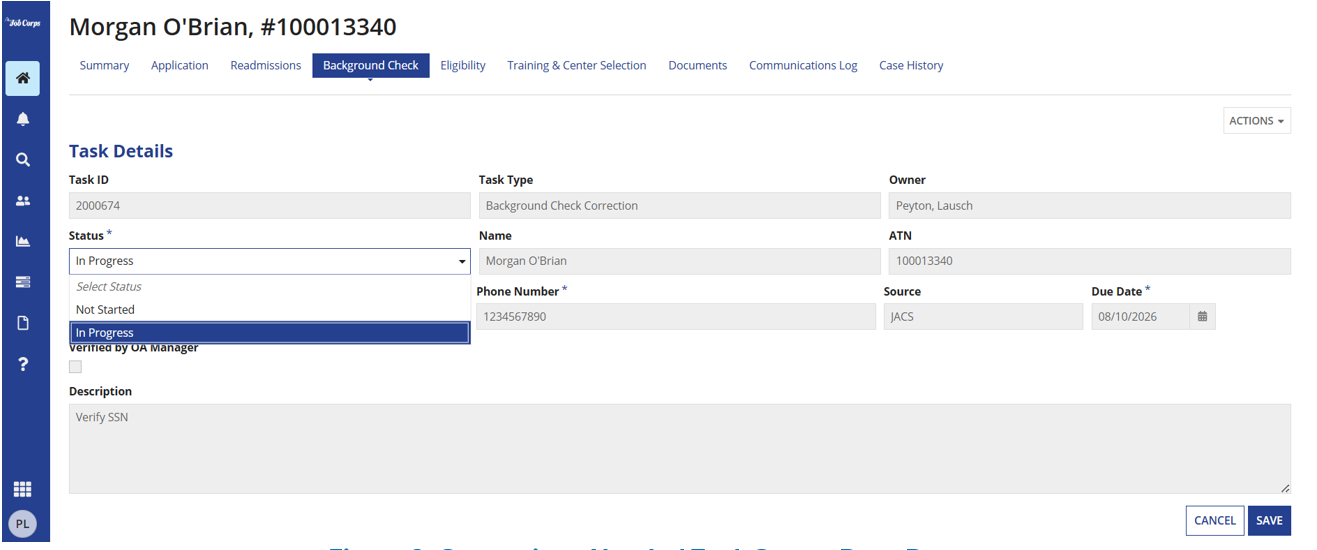Click the SAVE button
1317x550 pixels.
tap(1269, 521)
